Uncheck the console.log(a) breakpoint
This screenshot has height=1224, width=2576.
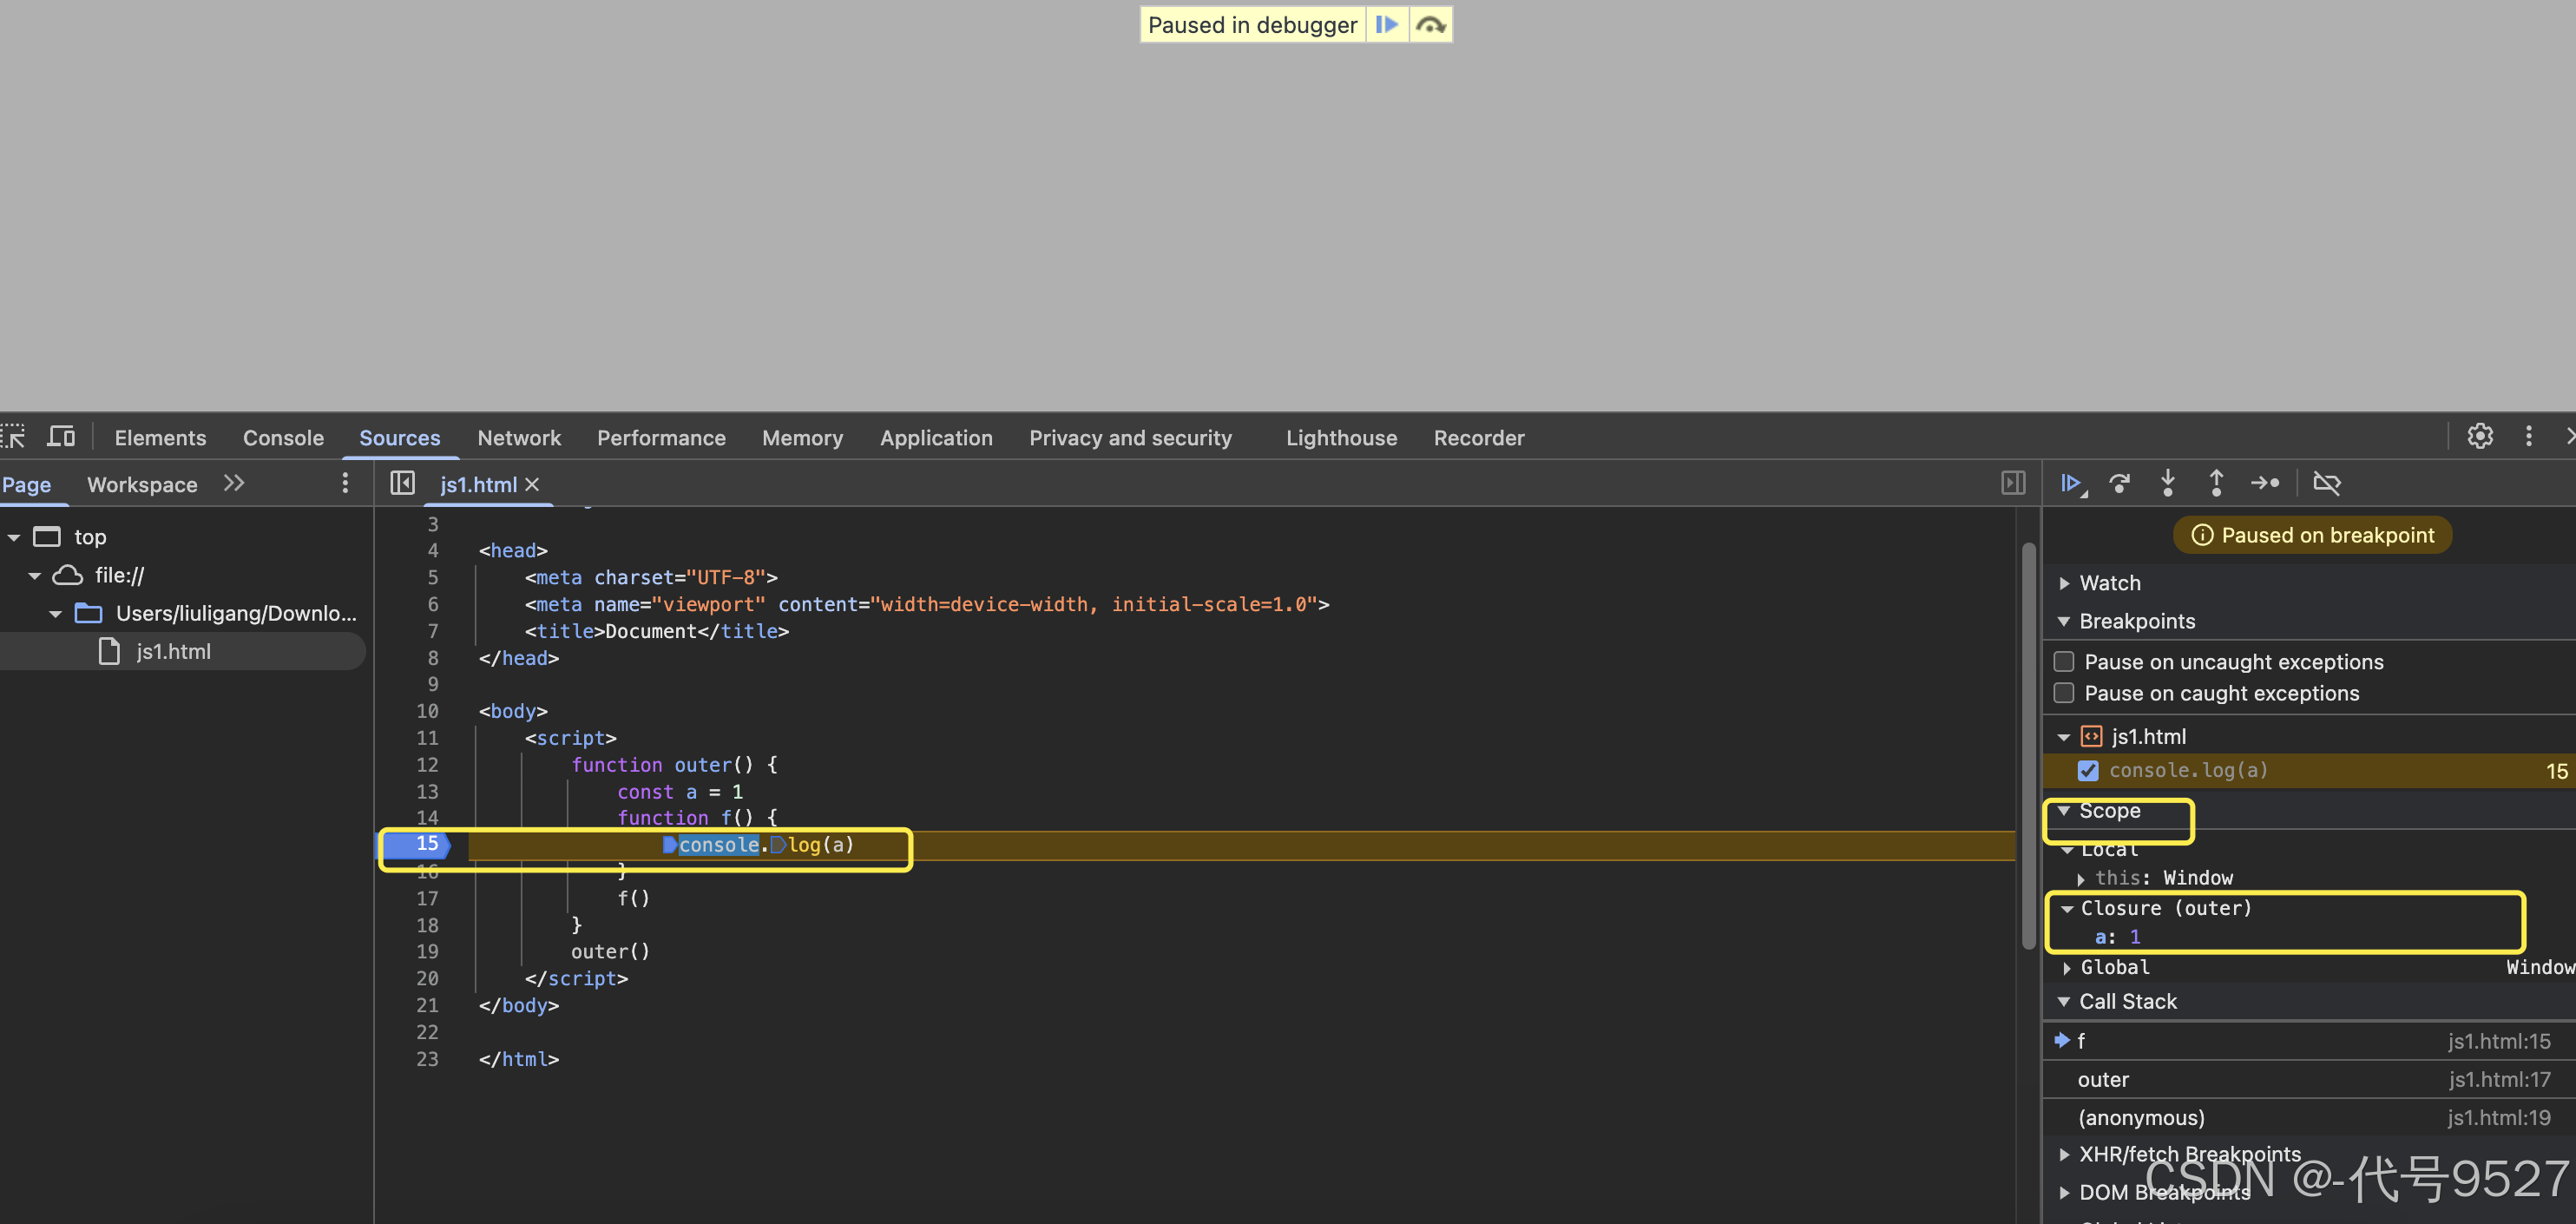coord(2088,771)
